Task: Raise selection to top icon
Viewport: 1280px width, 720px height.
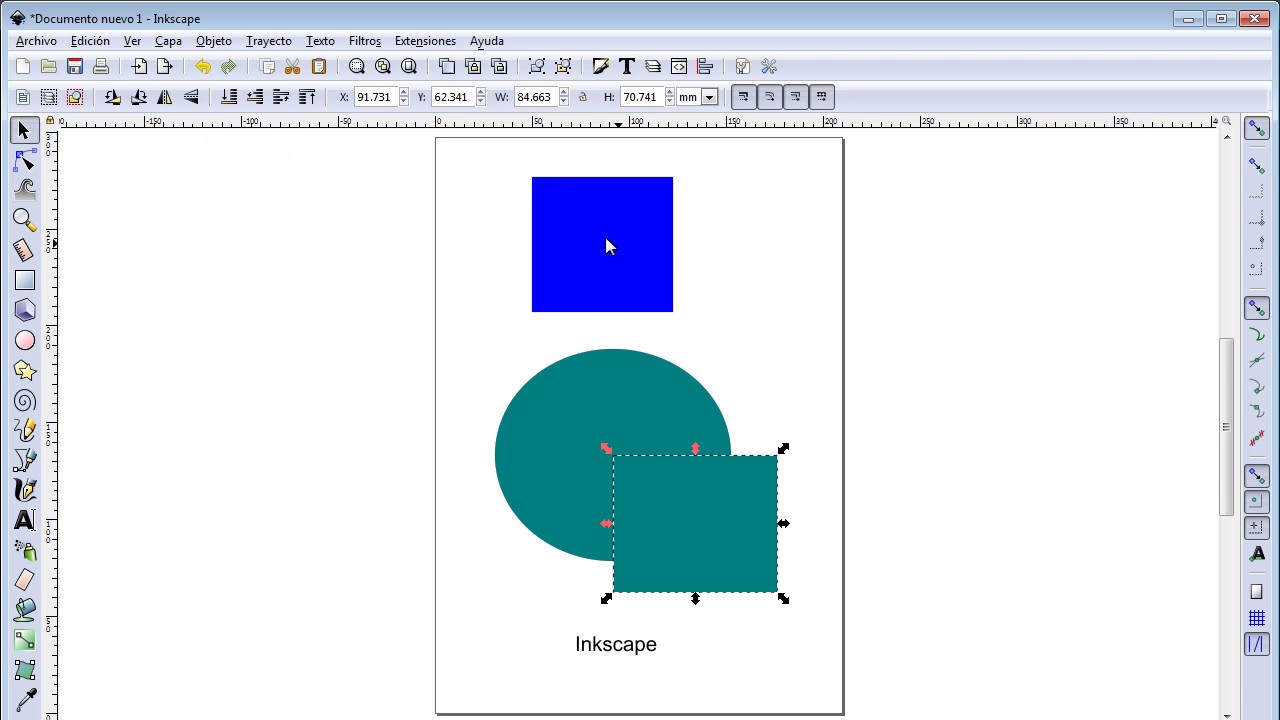Action: click(307, 97)
